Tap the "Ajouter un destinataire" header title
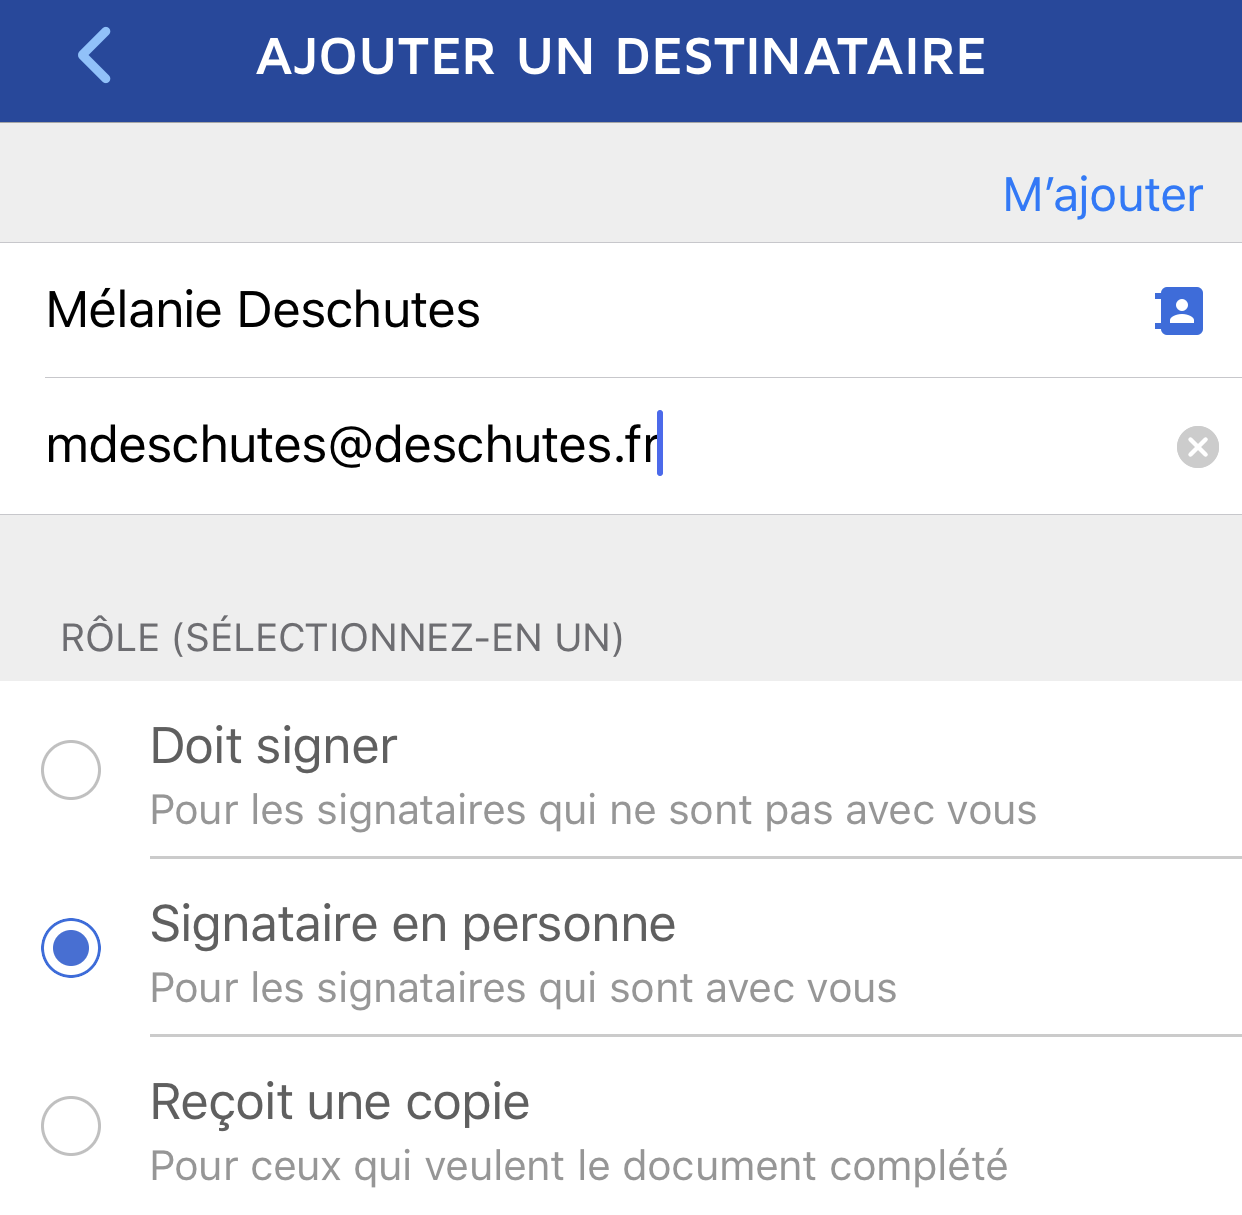The width and height of the screenshot is (1242, 1215). coord(621,56)
